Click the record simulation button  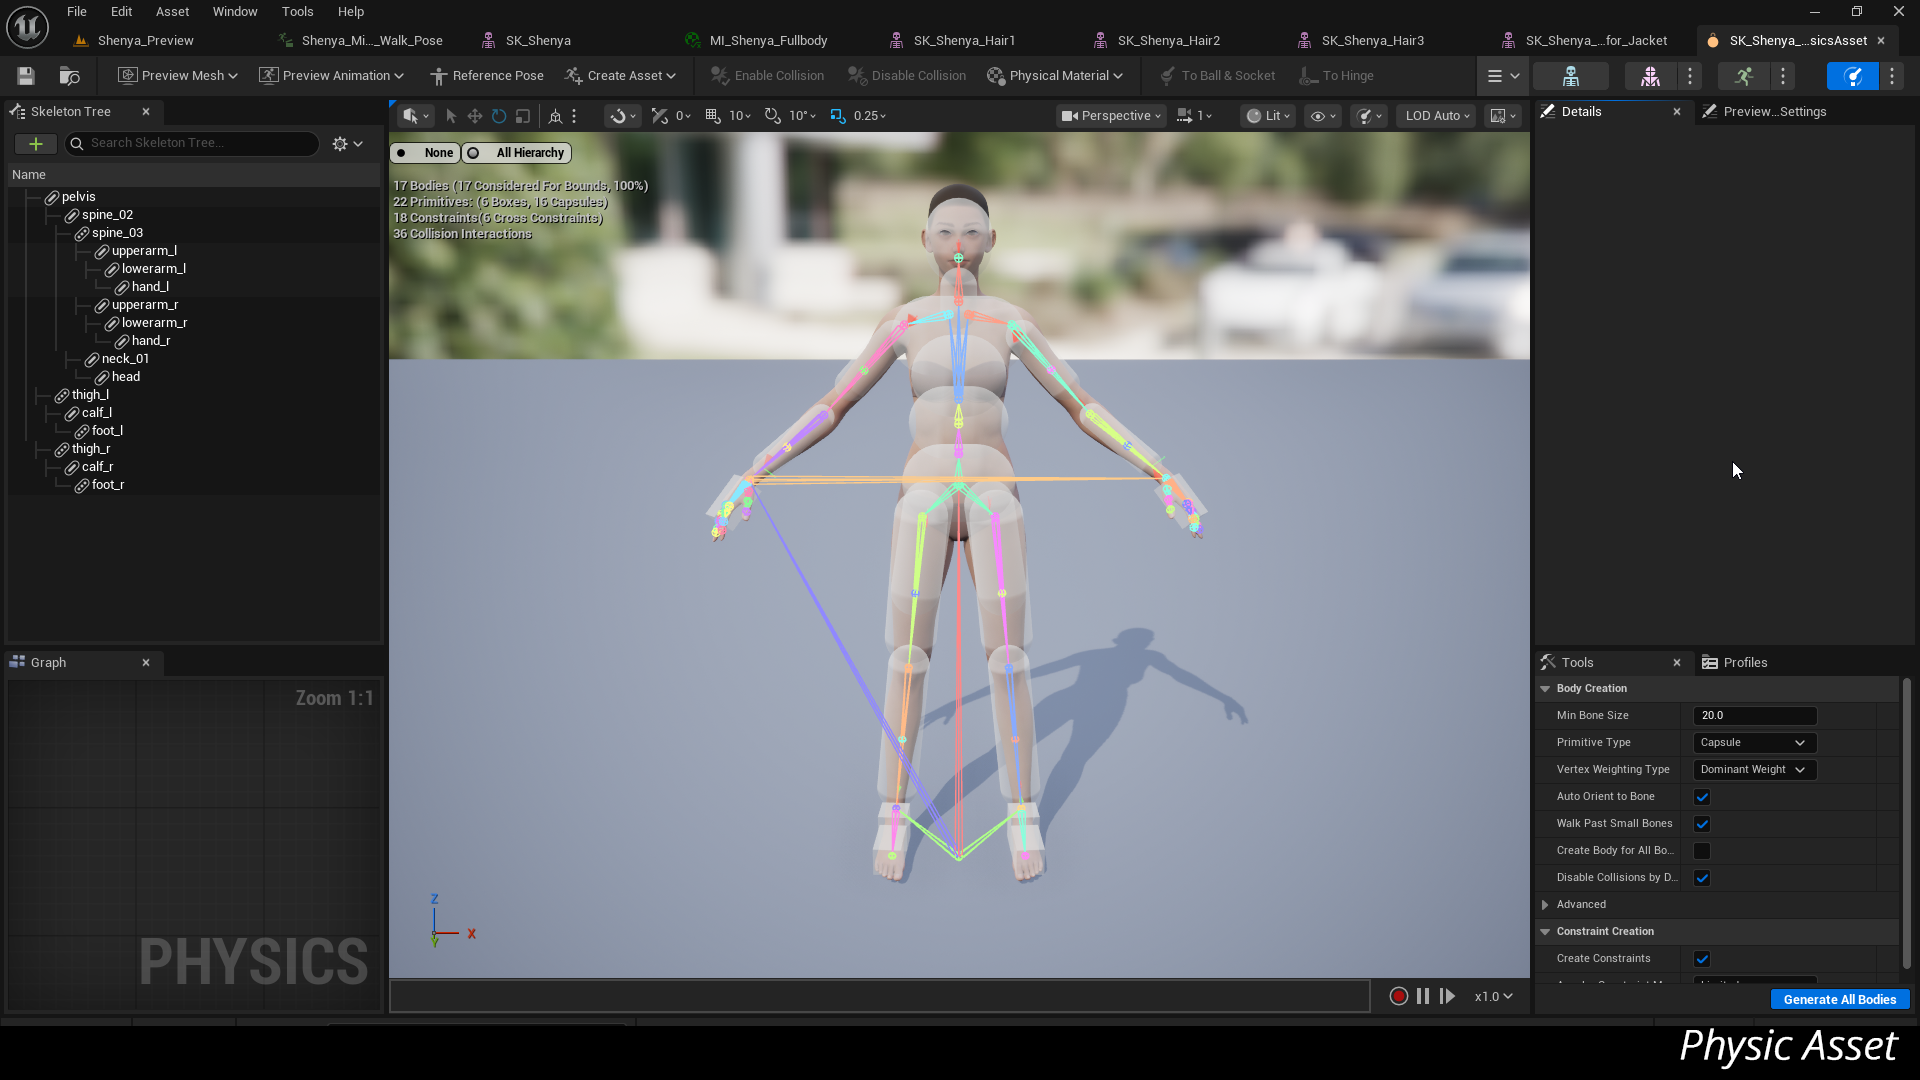coord(1398,996)
